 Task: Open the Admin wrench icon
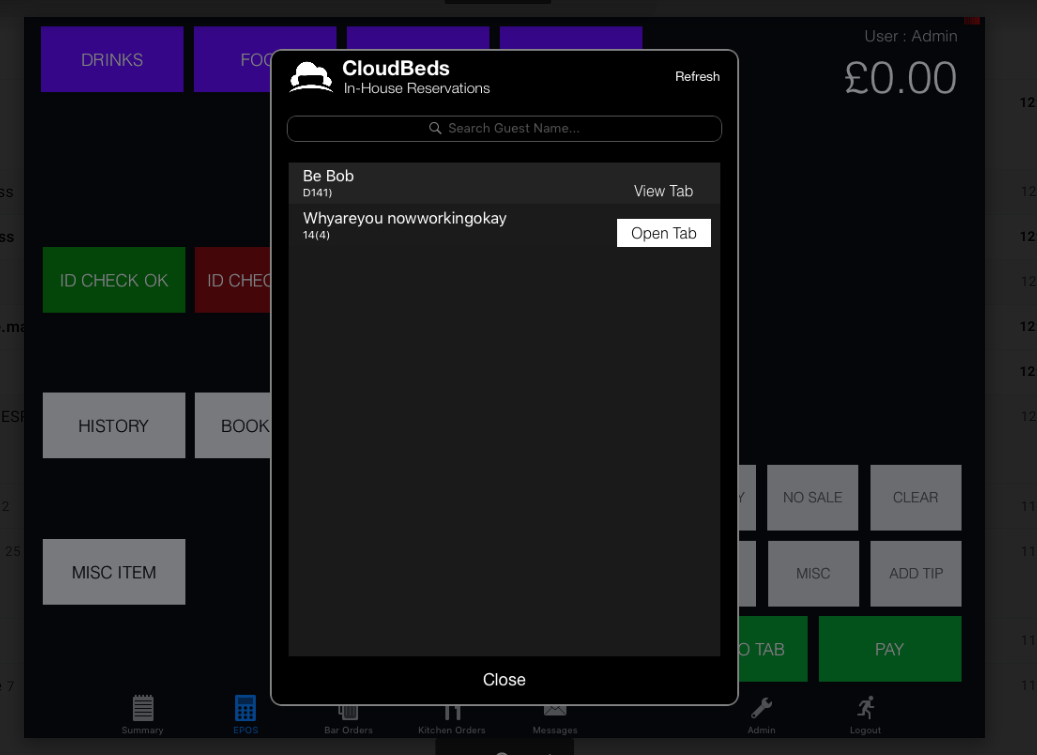click(x=761, y=710)
